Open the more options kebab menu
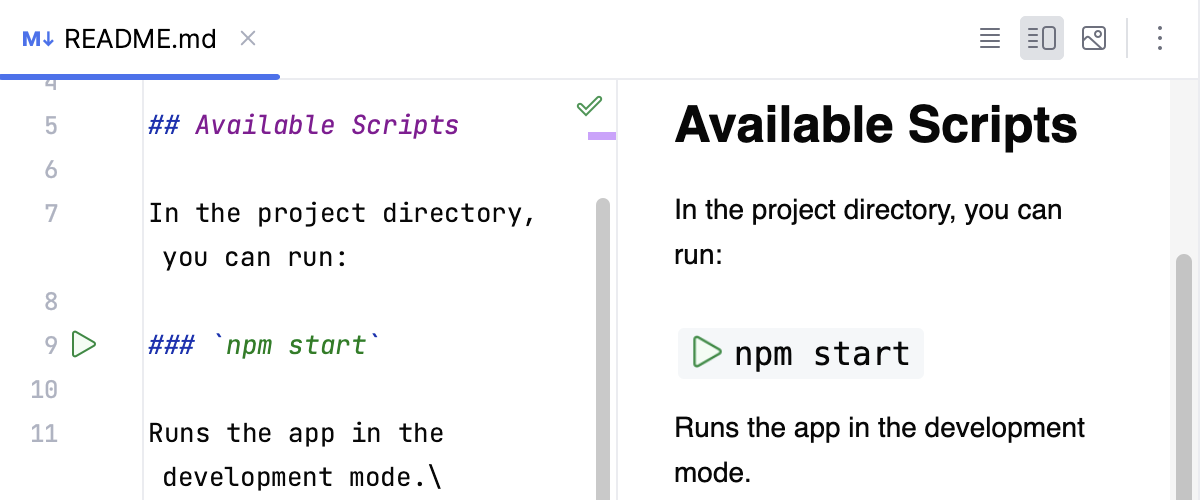The width and height of the screenshot is (1200, 500). [1160, 39]
